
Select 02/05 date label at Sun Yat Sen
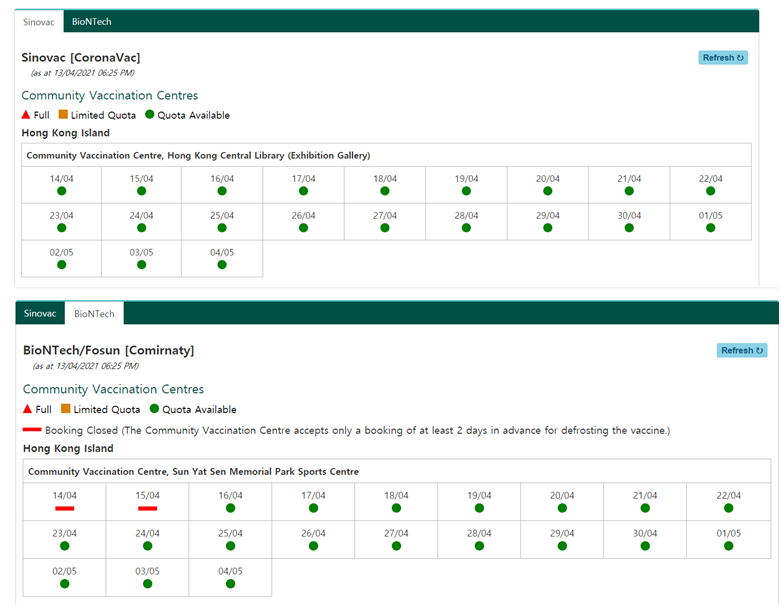[64, 571]
